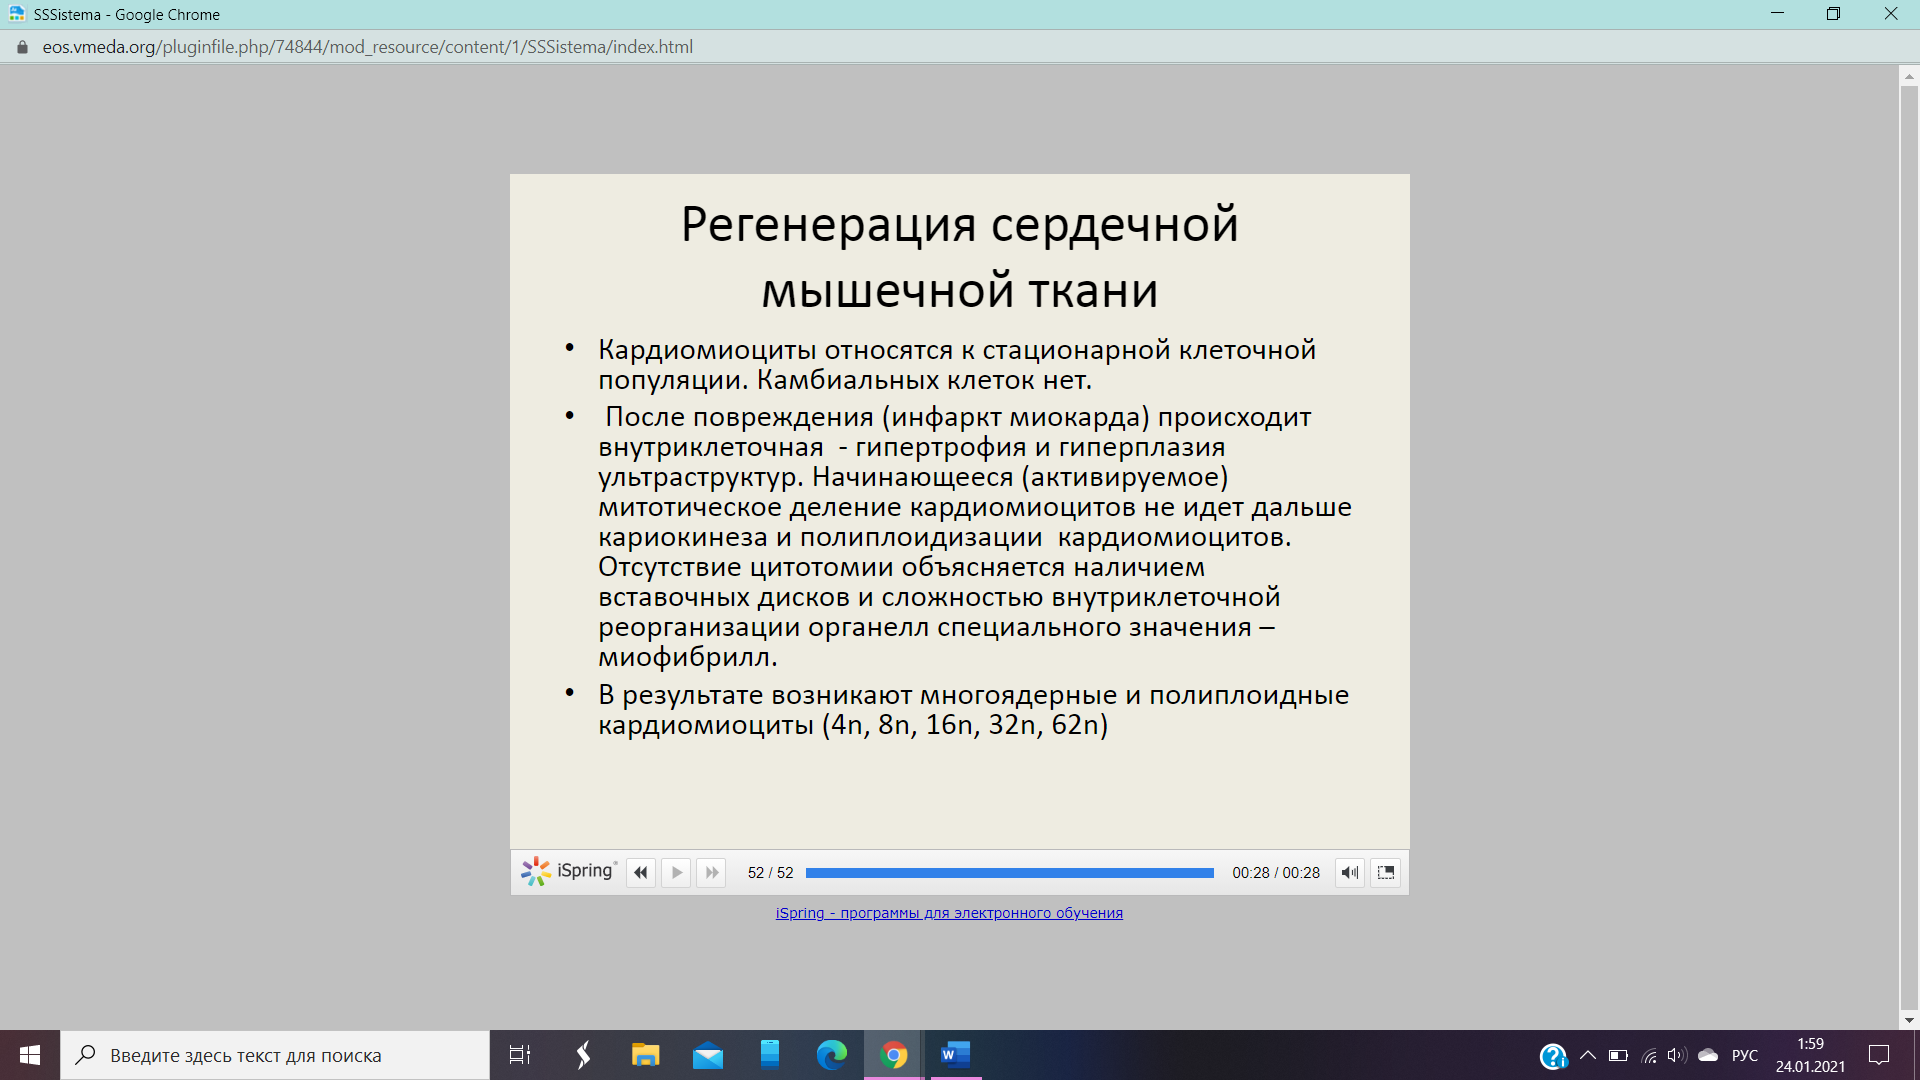The image size is (1920, 1080).
Task: Open the clock and calendar flyout
Action: [1810, 1055]
